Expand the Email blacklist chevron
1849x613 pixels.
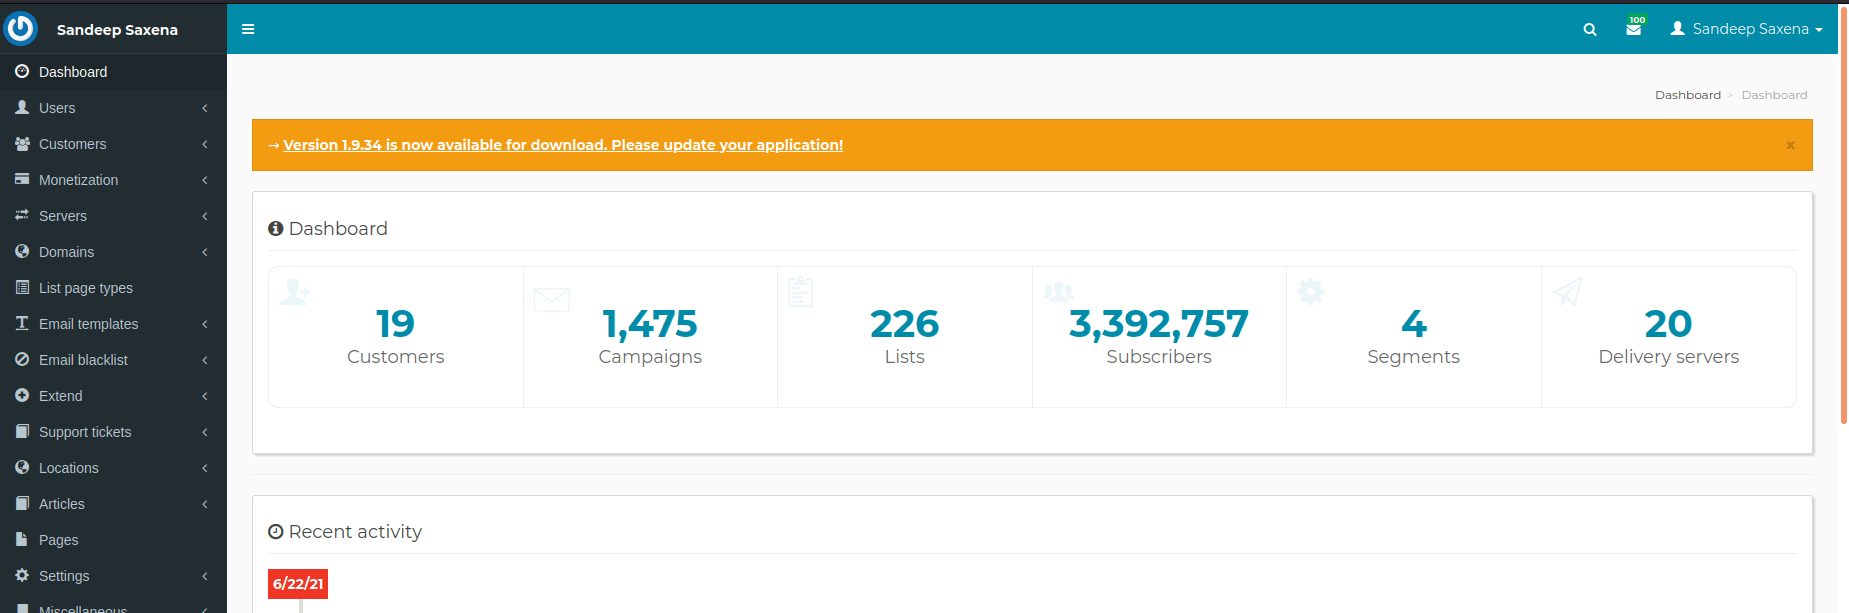pos(205,360)
